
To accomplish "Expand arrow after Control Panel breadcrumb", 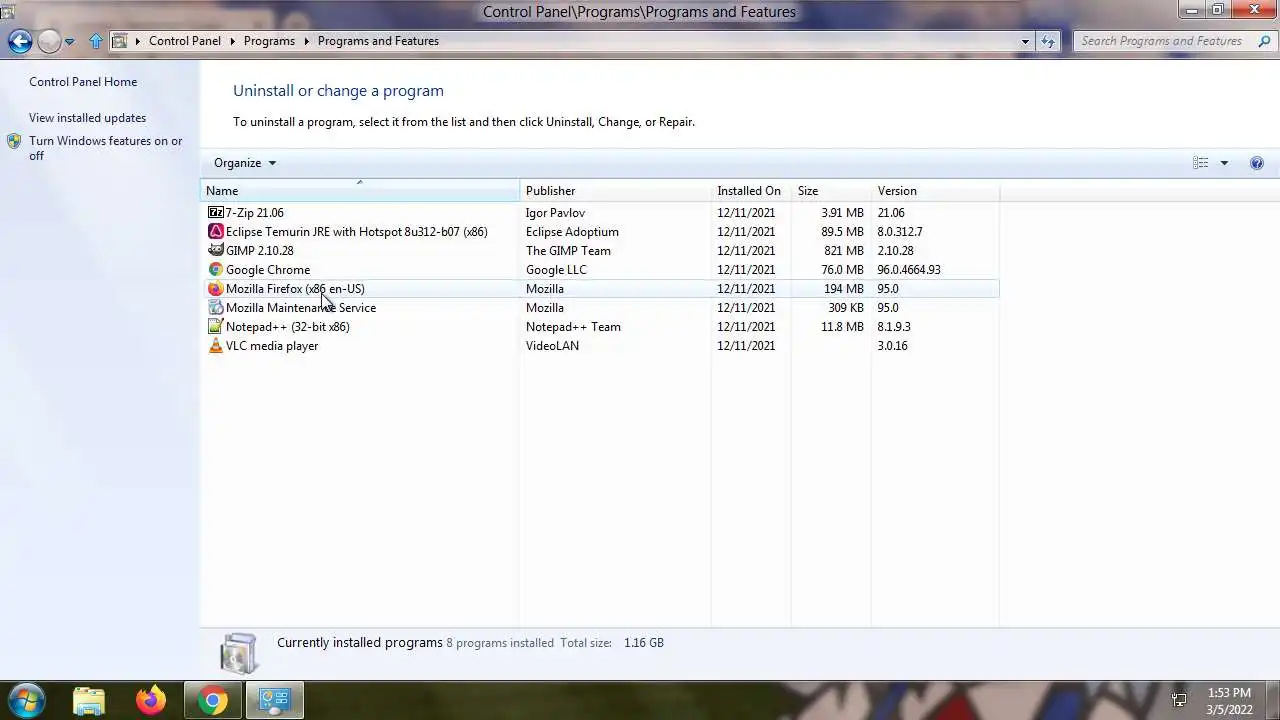I will pos(232,41).
